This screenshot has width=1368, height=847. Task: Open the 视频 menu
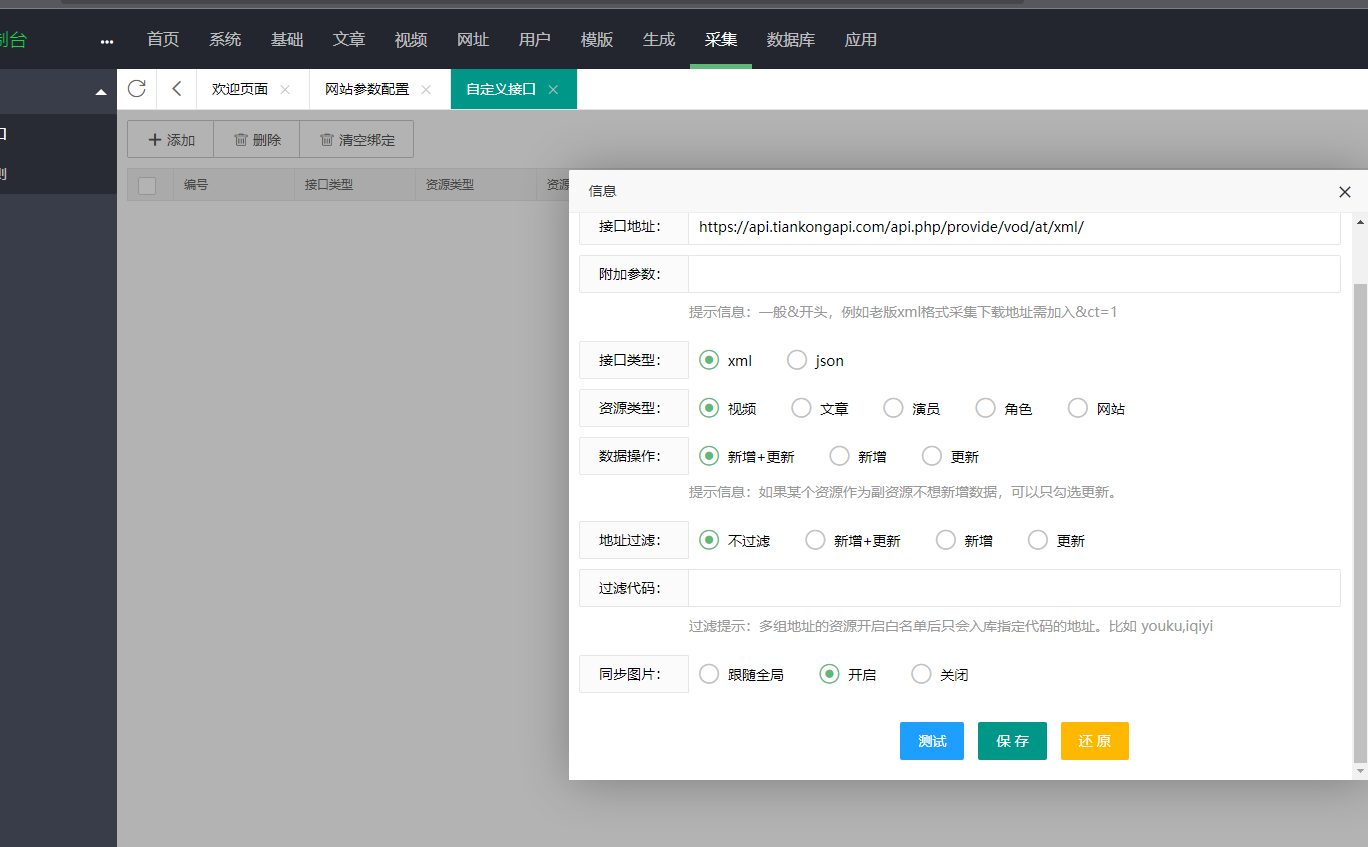click(x=411, y=39)
